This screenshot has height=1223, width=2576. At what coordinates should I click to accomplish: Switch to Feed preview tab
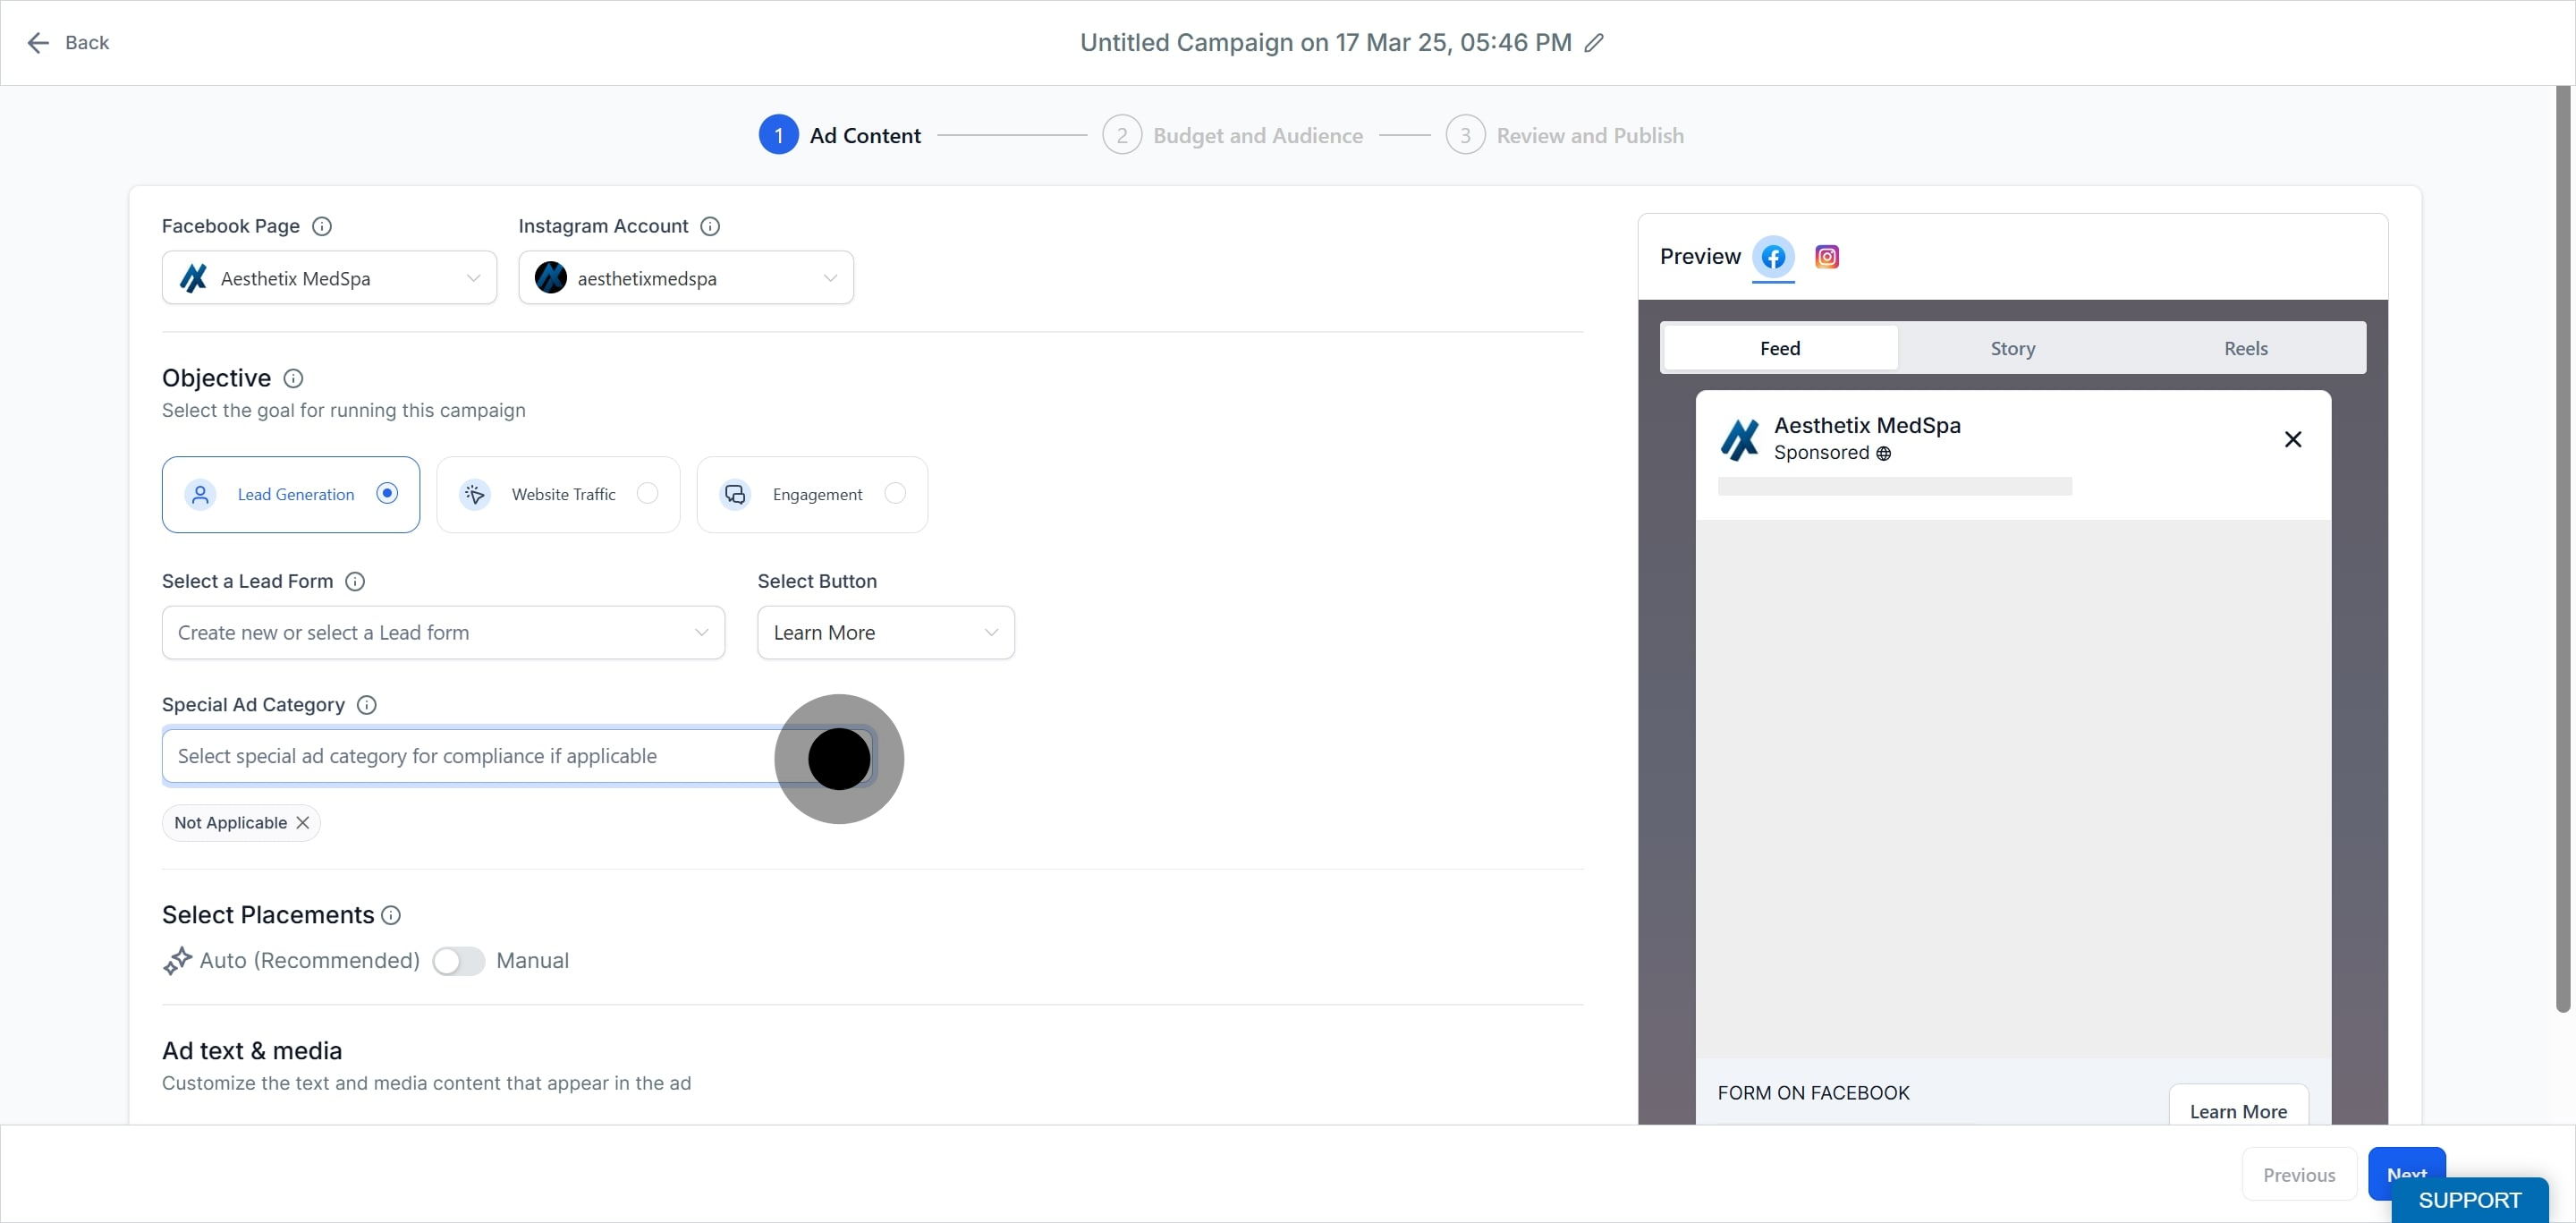pyautogui.click(x=1780, y=348)
